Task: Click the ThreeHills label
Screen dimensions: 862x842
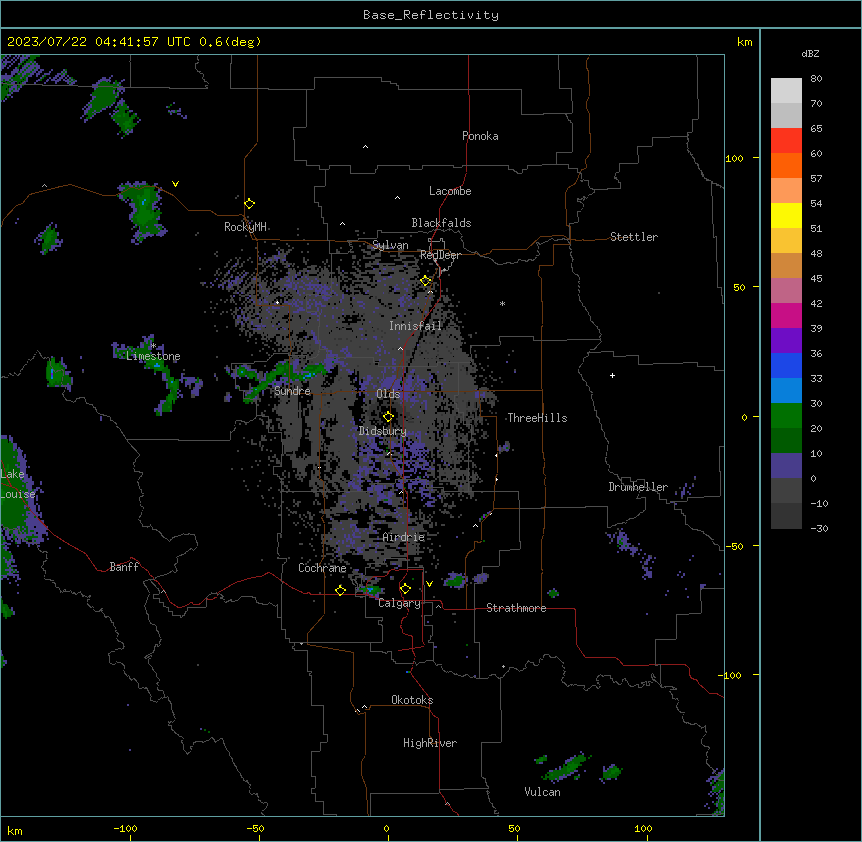Action: [x=537, y=418]
